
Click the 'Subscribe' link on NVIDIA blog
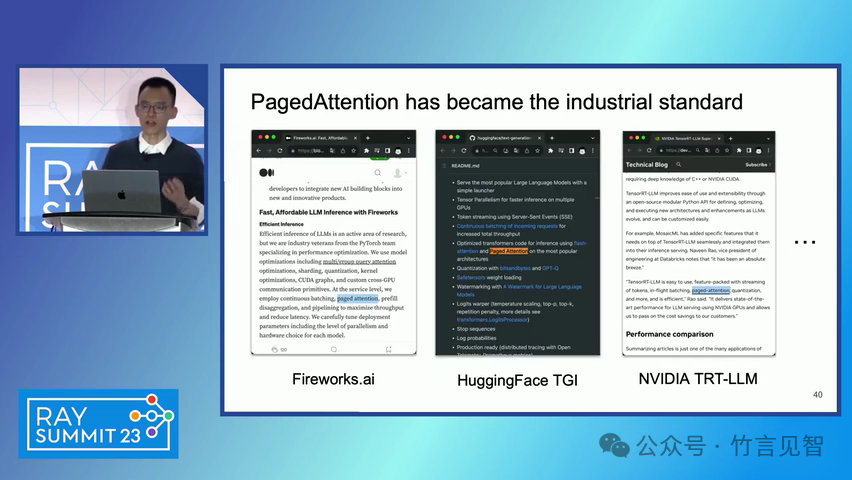(758, 165)
